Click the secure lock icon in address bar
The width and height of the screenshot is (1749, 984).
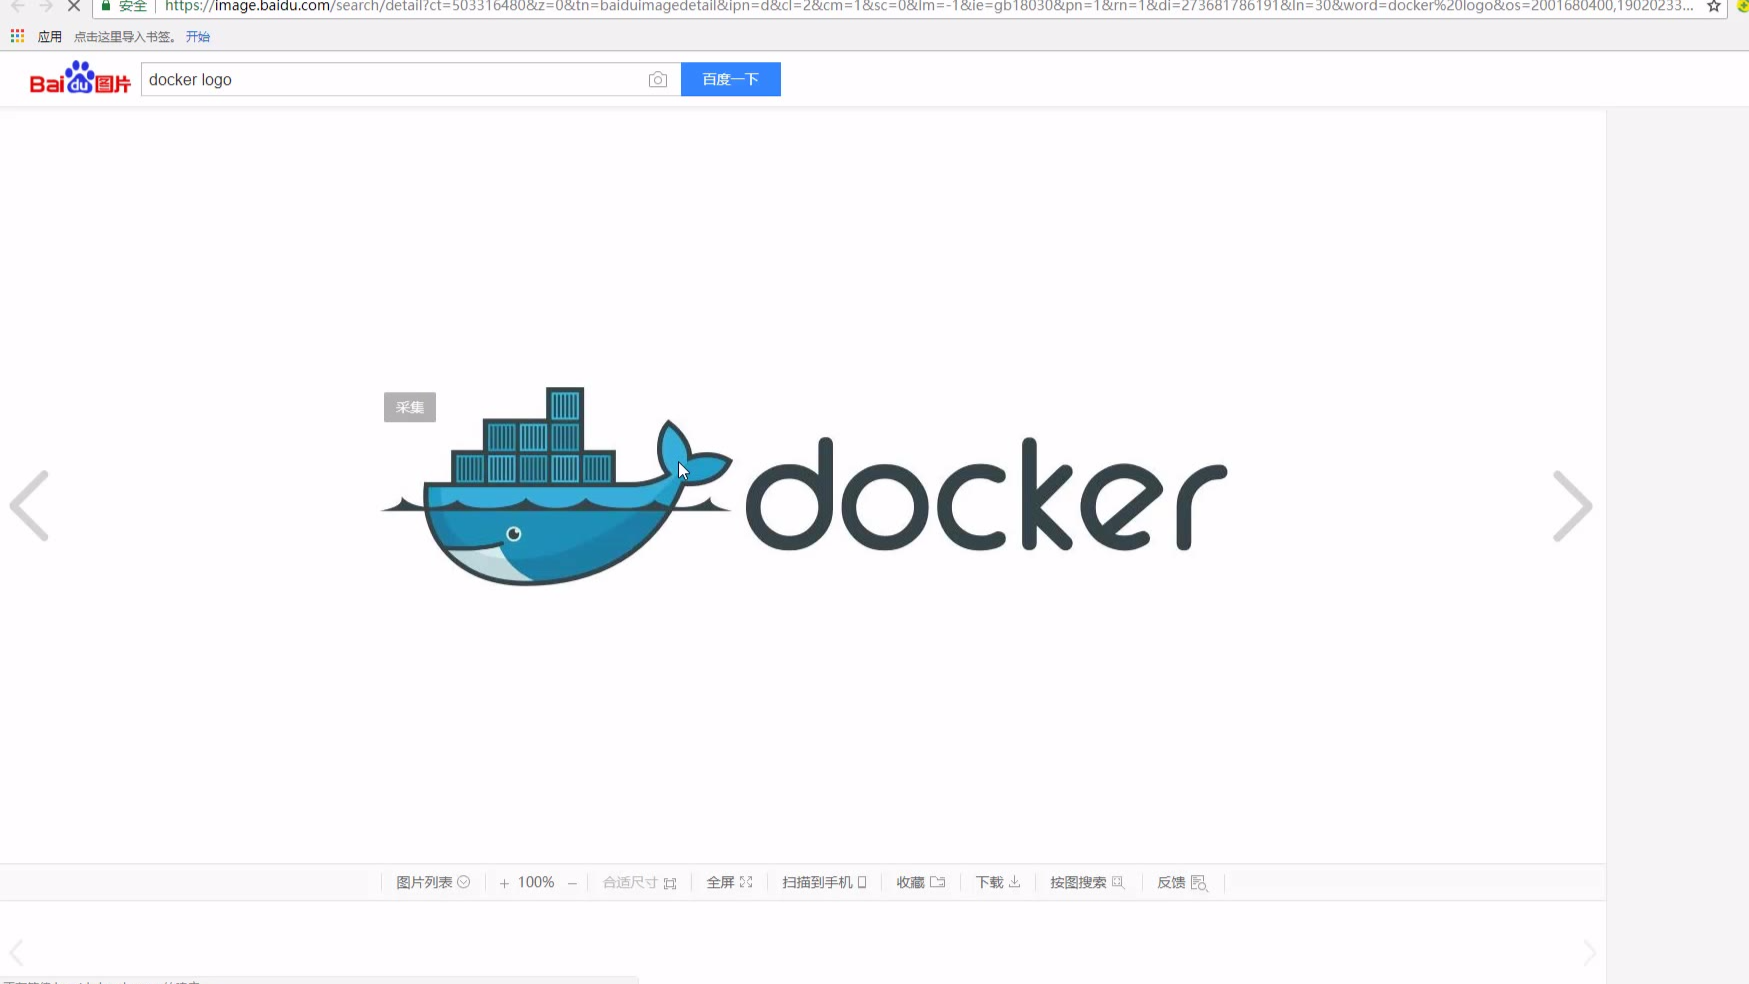[106, 6]
